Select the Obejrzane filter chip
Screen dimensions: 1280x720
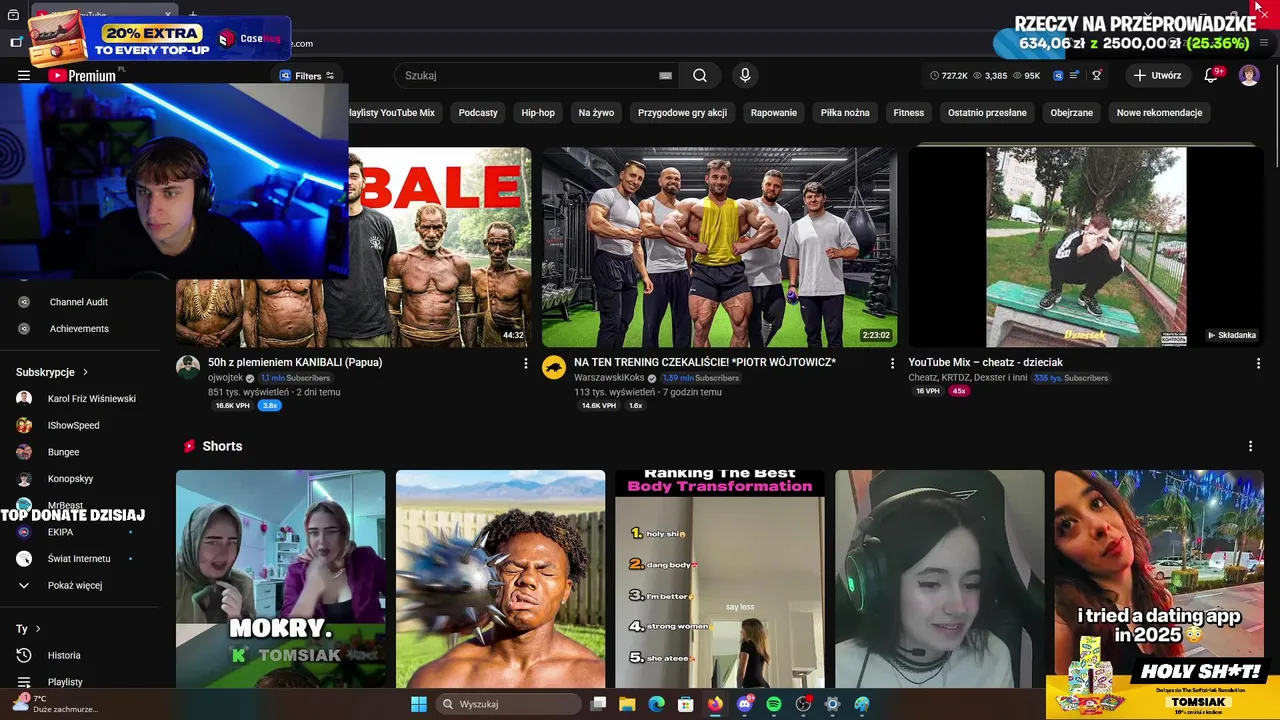(x=1072, y=113)
